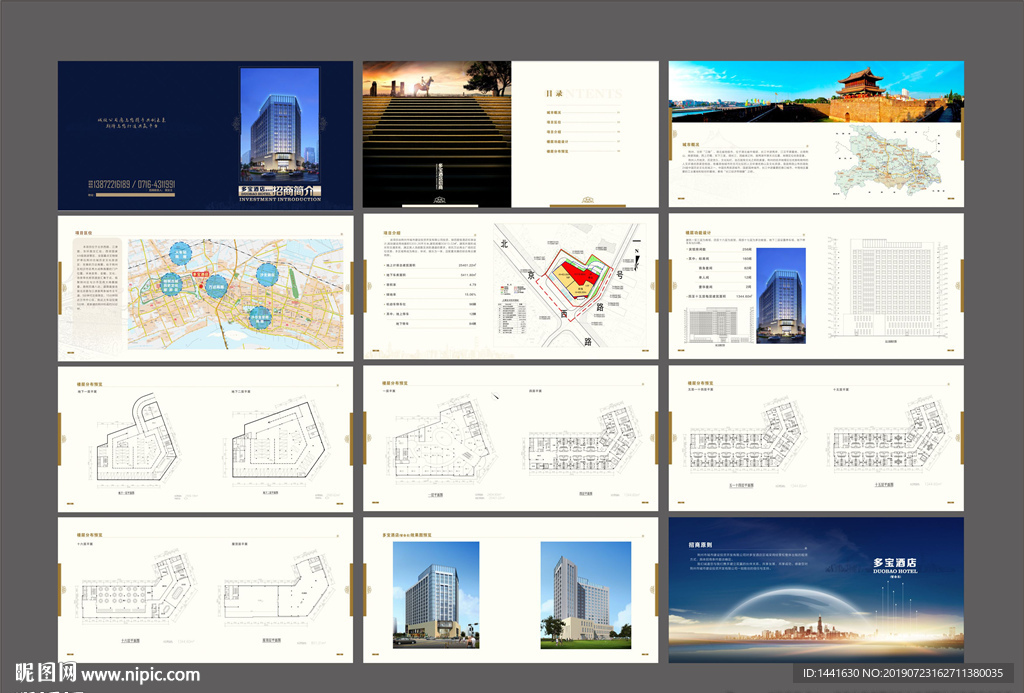Click the night hotel photo on the floor function page
Viewport: 1024px width, 693px height.
(780, 295)
